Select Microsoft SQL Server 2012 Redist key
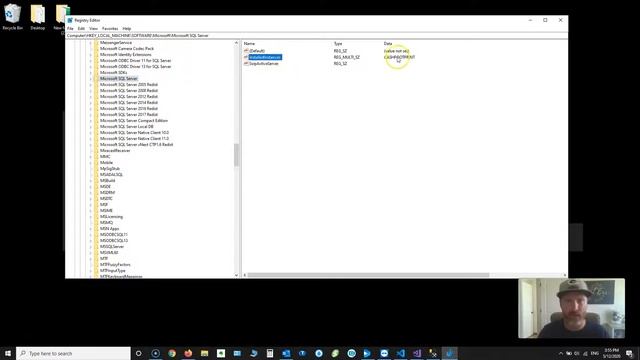Screen dimensions: 640x360 click(x=129, y=96)
